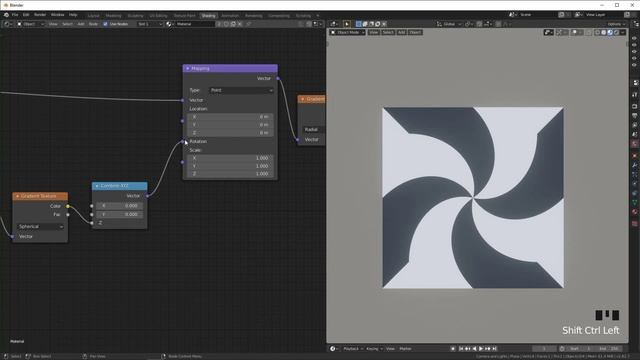This screenshot has height=360, width=640.
Task: Select the Tweak tool icon in viewport header
Action: point(347,24)
